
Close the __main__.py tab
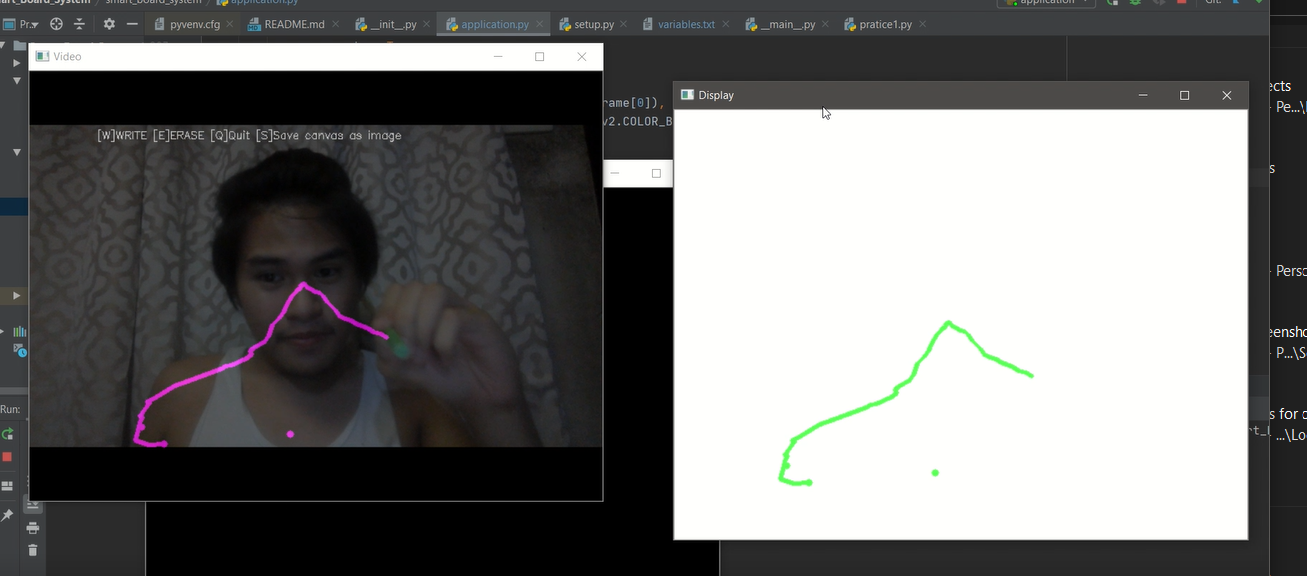(826, 24)
